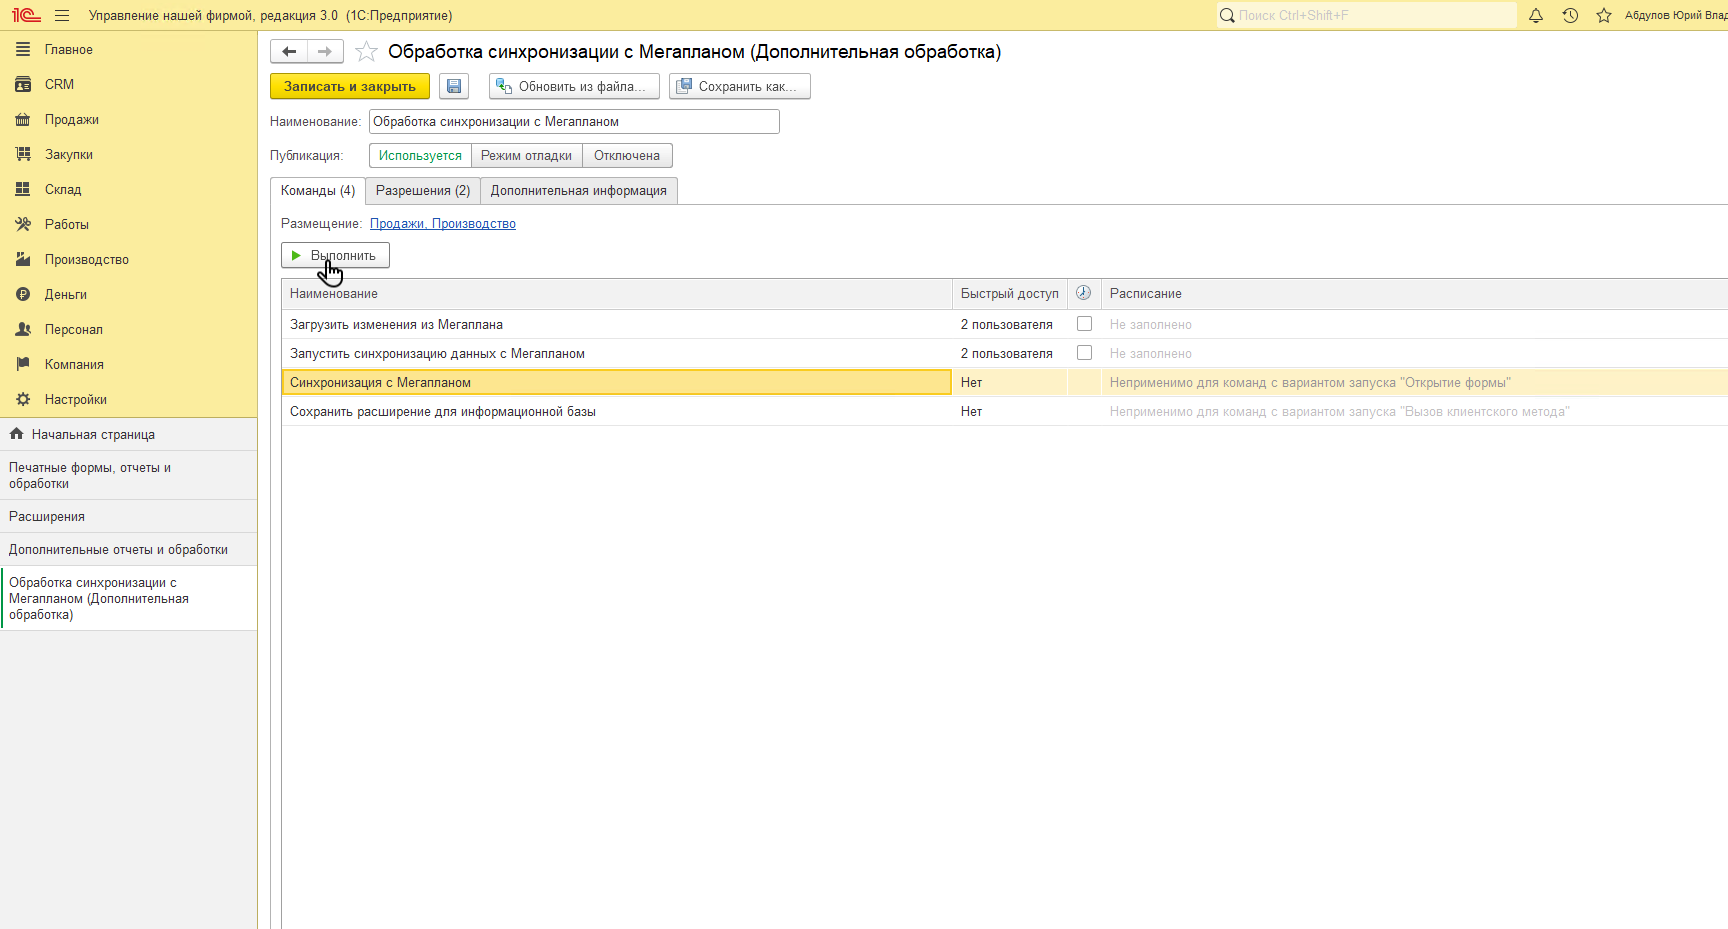Toggle schedule checkbox for Загрузить изменения из Мегаплана
1728x929 pixels.
tap(1084, 324)
